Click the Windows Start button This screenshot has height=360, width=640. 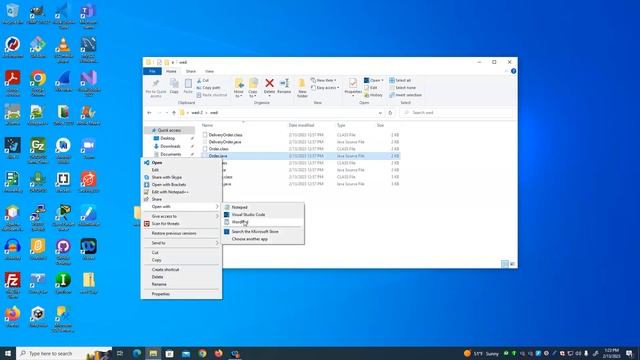8,353
